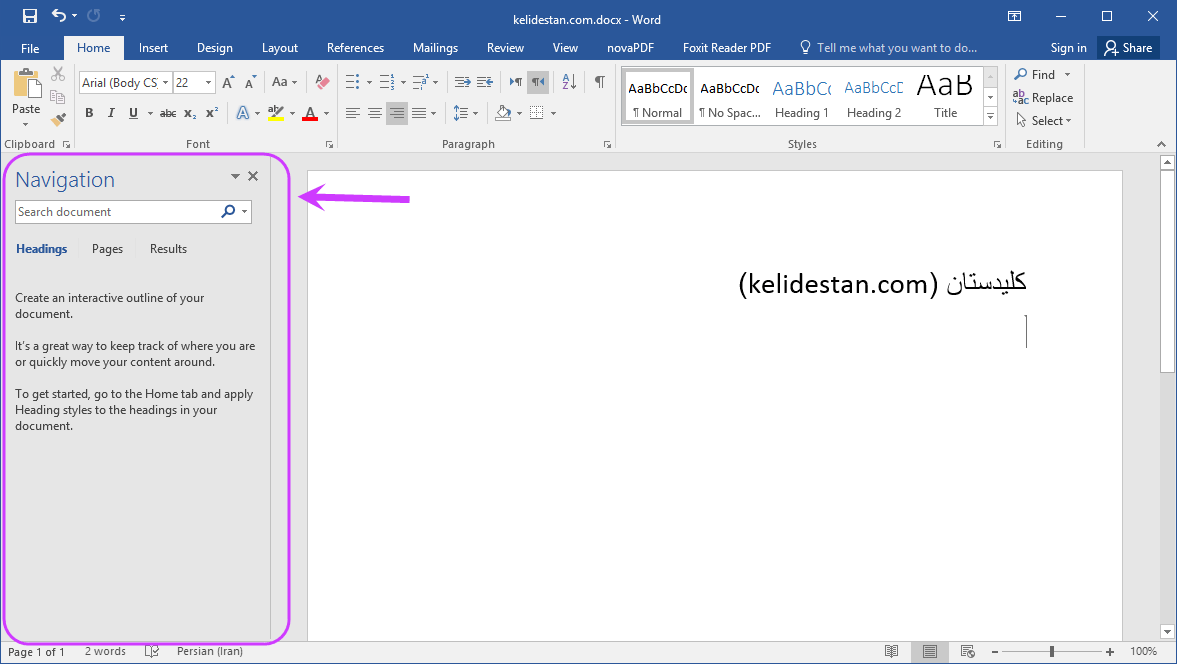
Task: Click the zoom slider handle
Action: click(x=1052, y=652)
